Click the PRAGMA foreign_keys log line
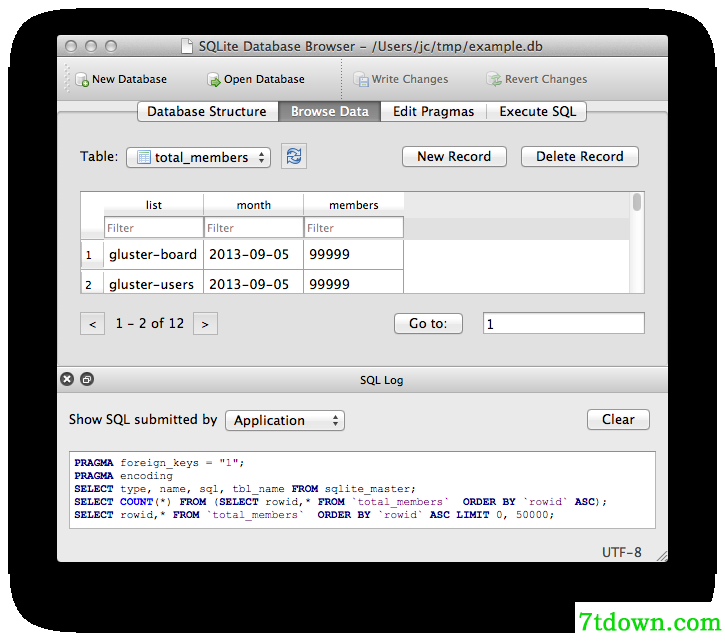The image size is (725, 641). point(159,463)
